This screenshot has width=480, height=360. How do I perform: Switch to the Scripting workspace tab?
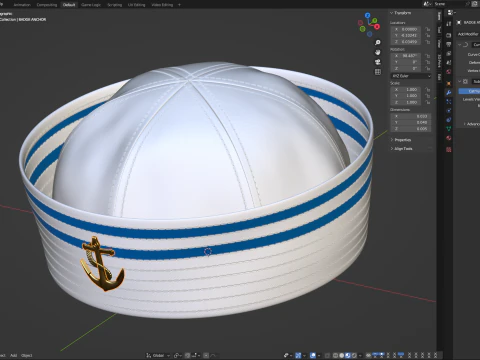pos(115,5)
